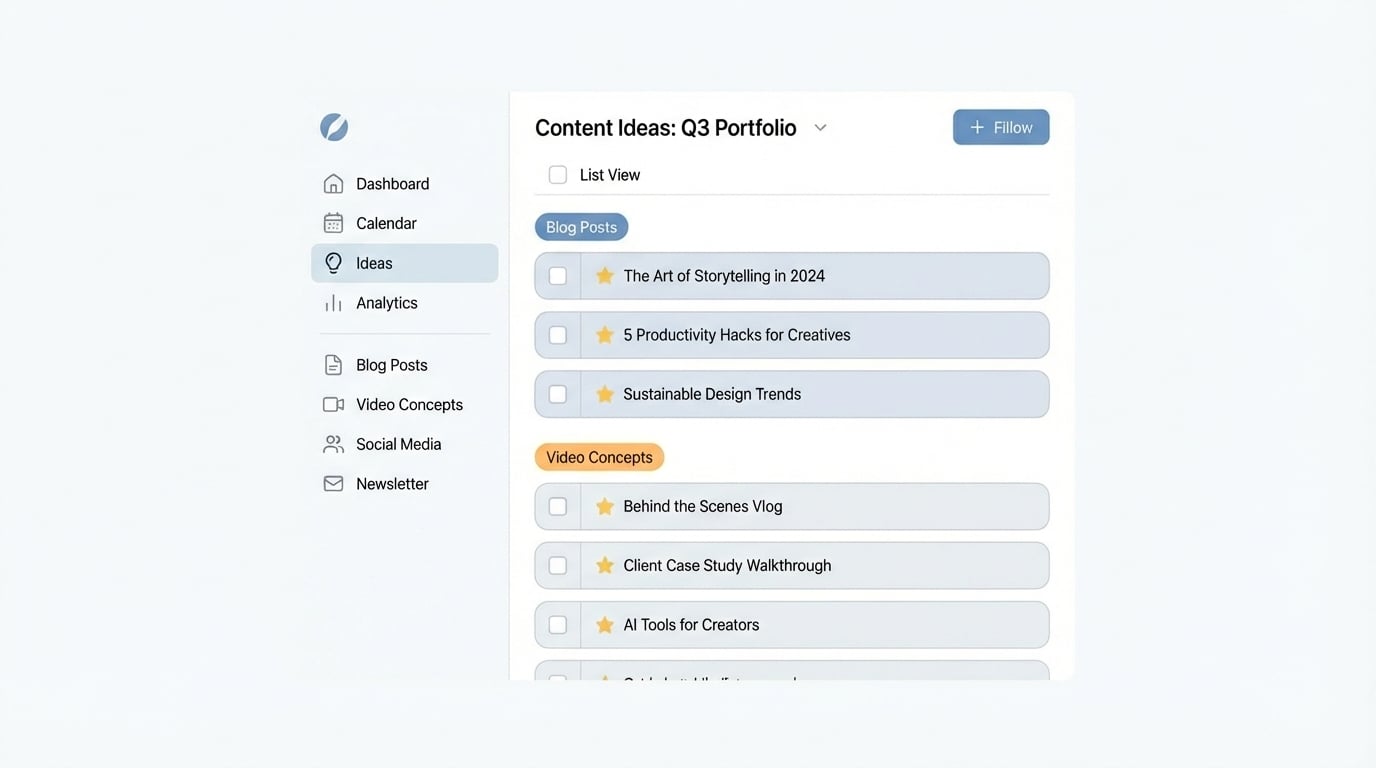Click the Calendar icon in the sidebar
The image size is (1376, 768).
(x=333, y=222)
